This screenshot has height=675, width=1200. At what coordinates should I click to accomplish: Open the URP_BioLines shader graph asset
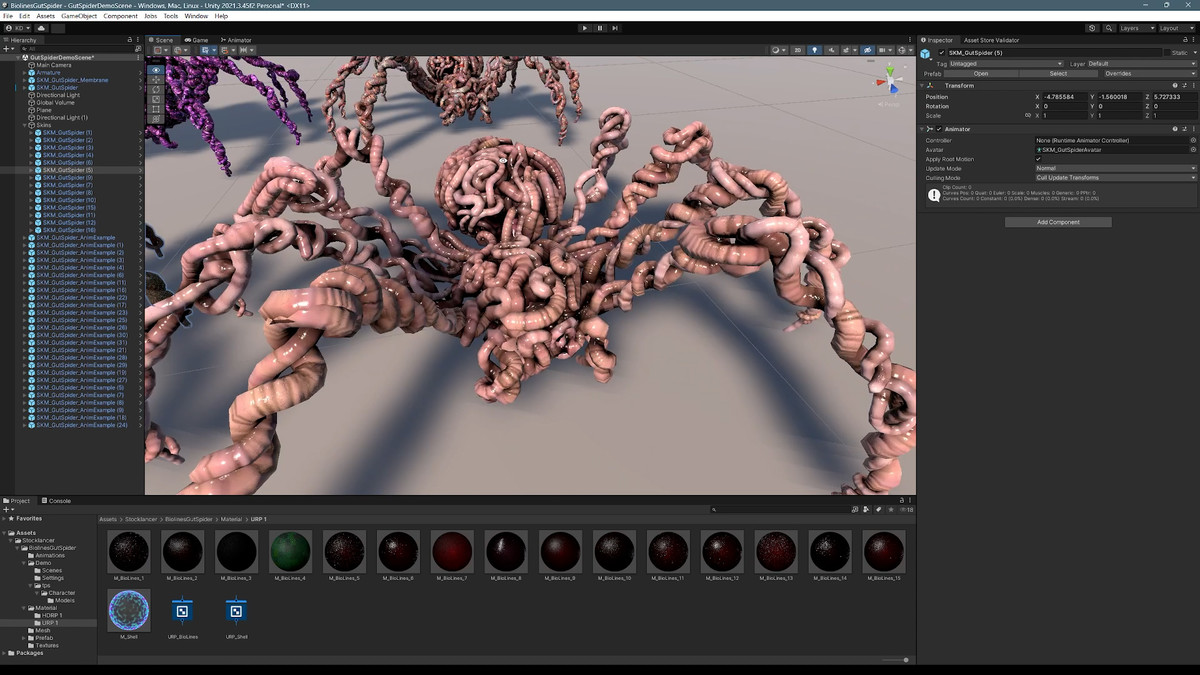pos(183,611)
